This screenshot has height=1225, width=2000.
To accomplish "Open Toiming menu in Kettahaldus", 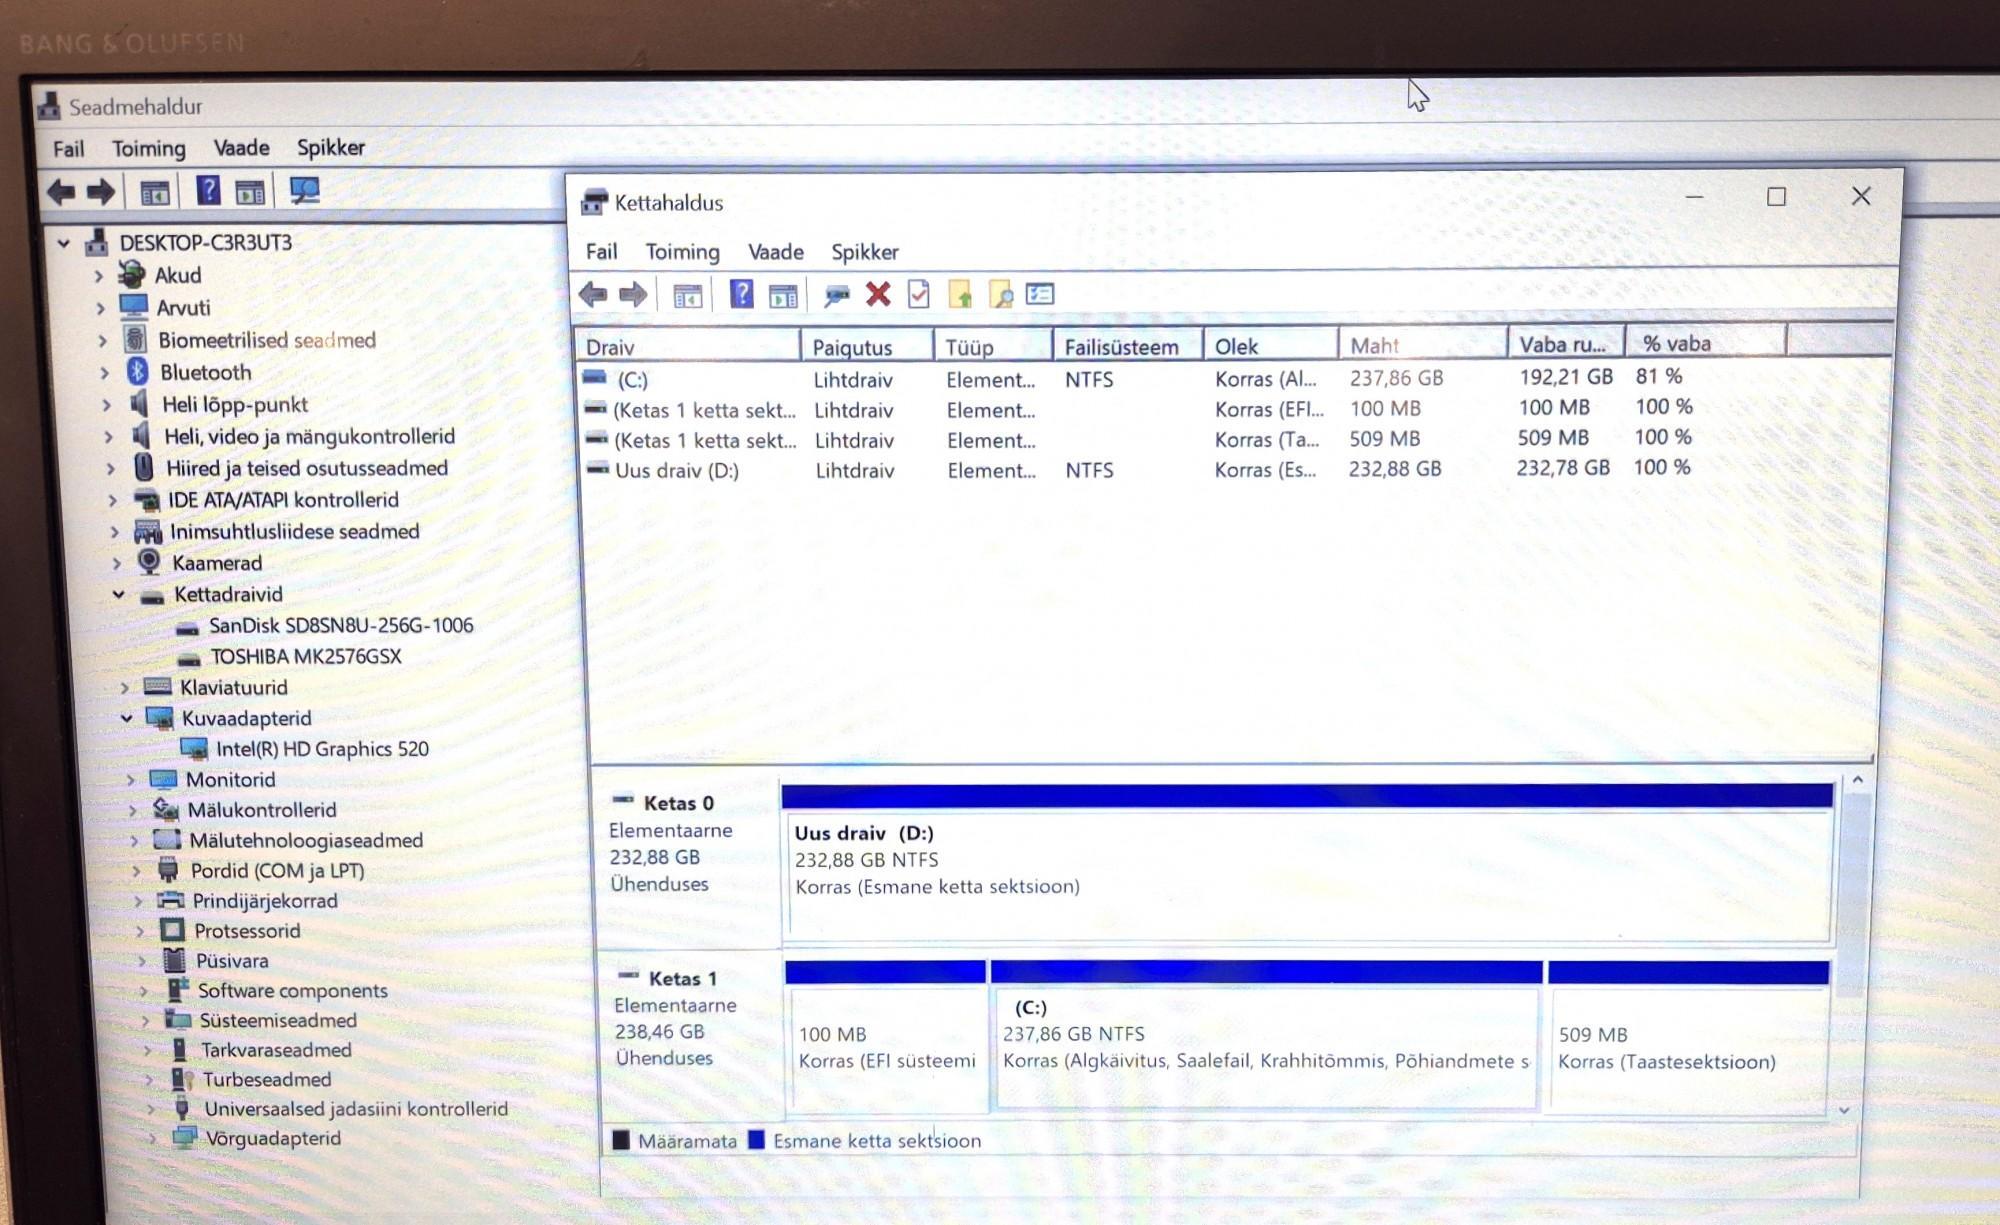I will tap(682, 252).
